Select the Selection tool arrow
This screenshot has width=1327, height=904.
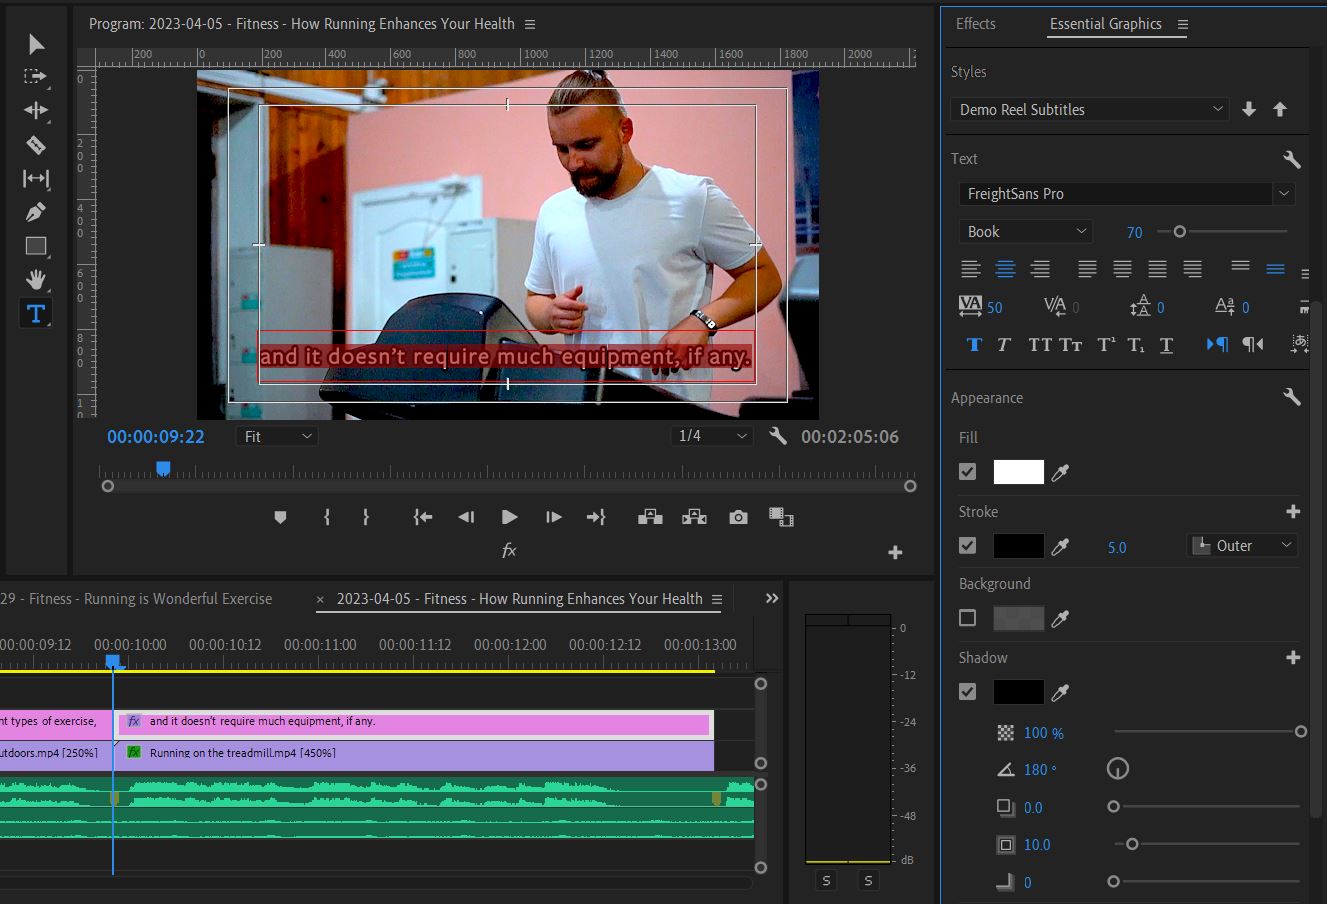point(36,43)
